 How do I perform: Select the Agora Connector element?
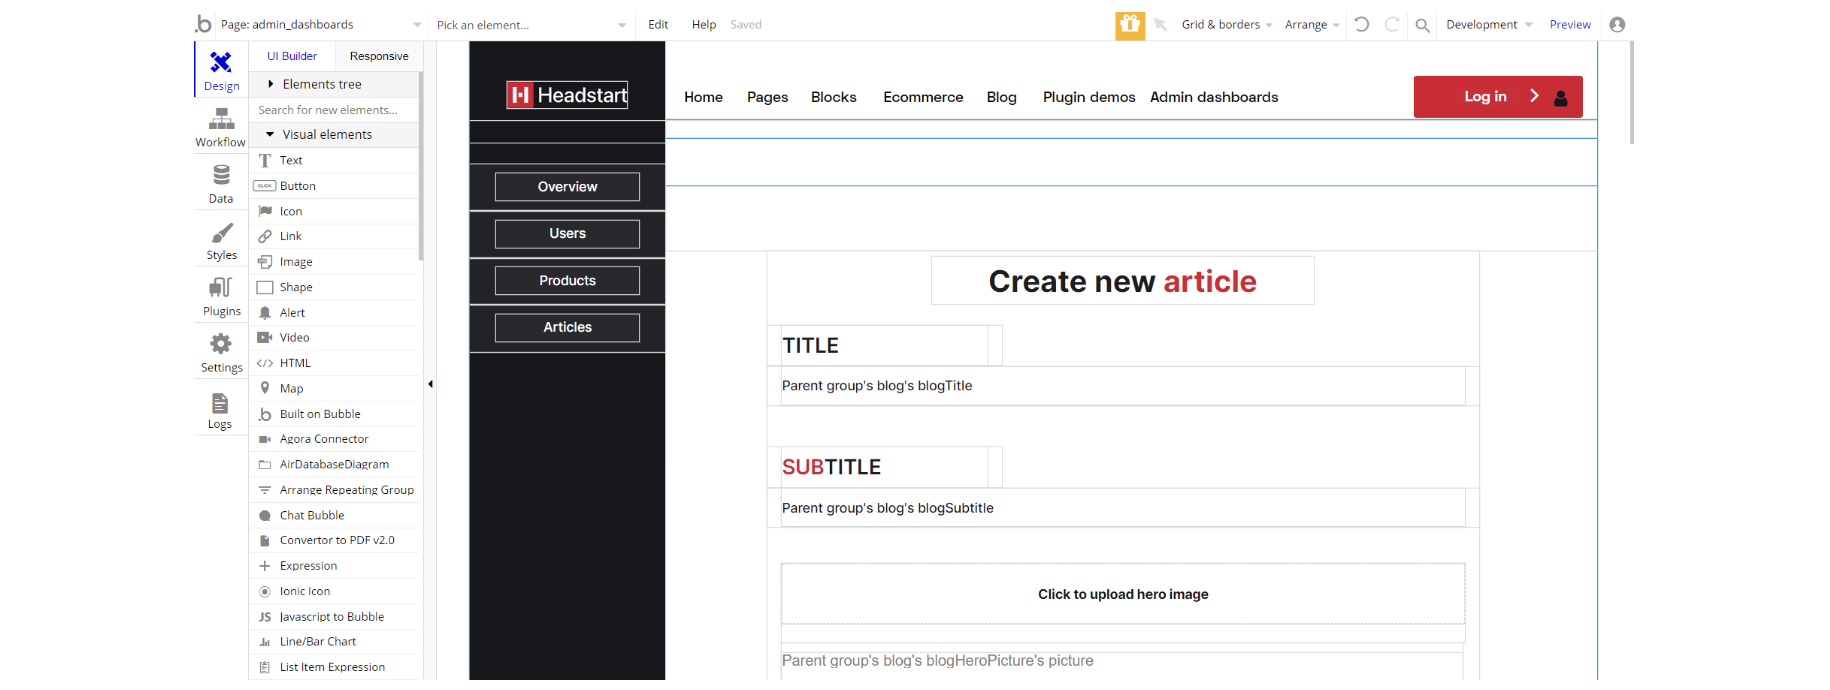[x=335, y=439]
